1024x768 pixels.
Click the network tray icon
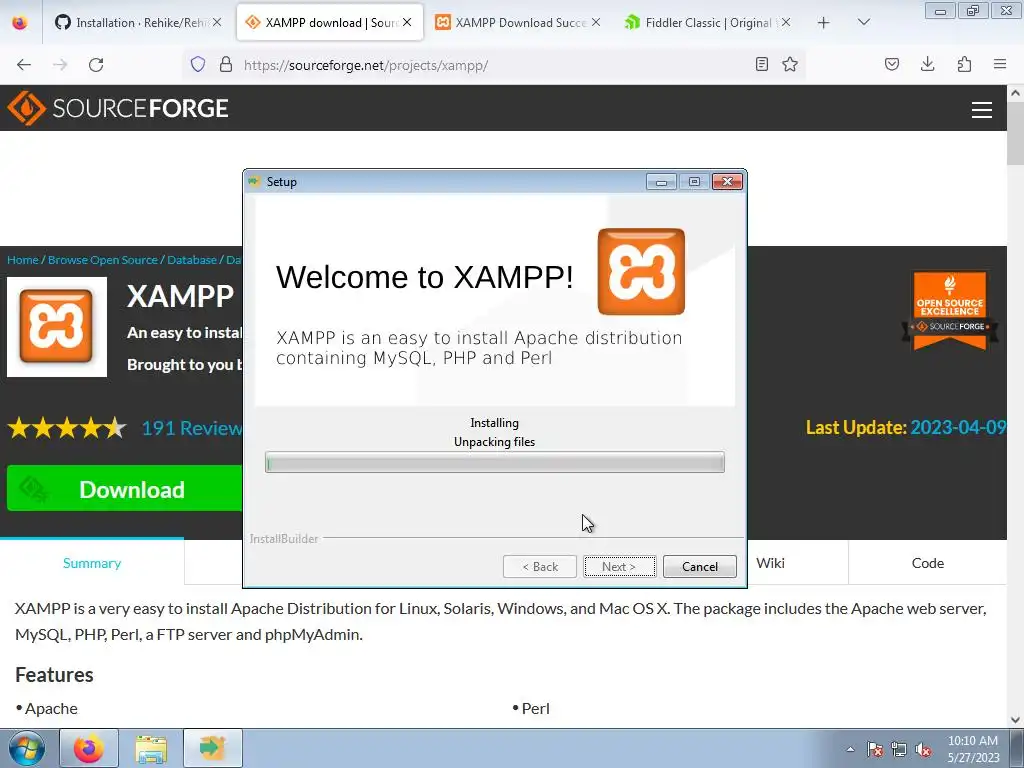(899, 750)
